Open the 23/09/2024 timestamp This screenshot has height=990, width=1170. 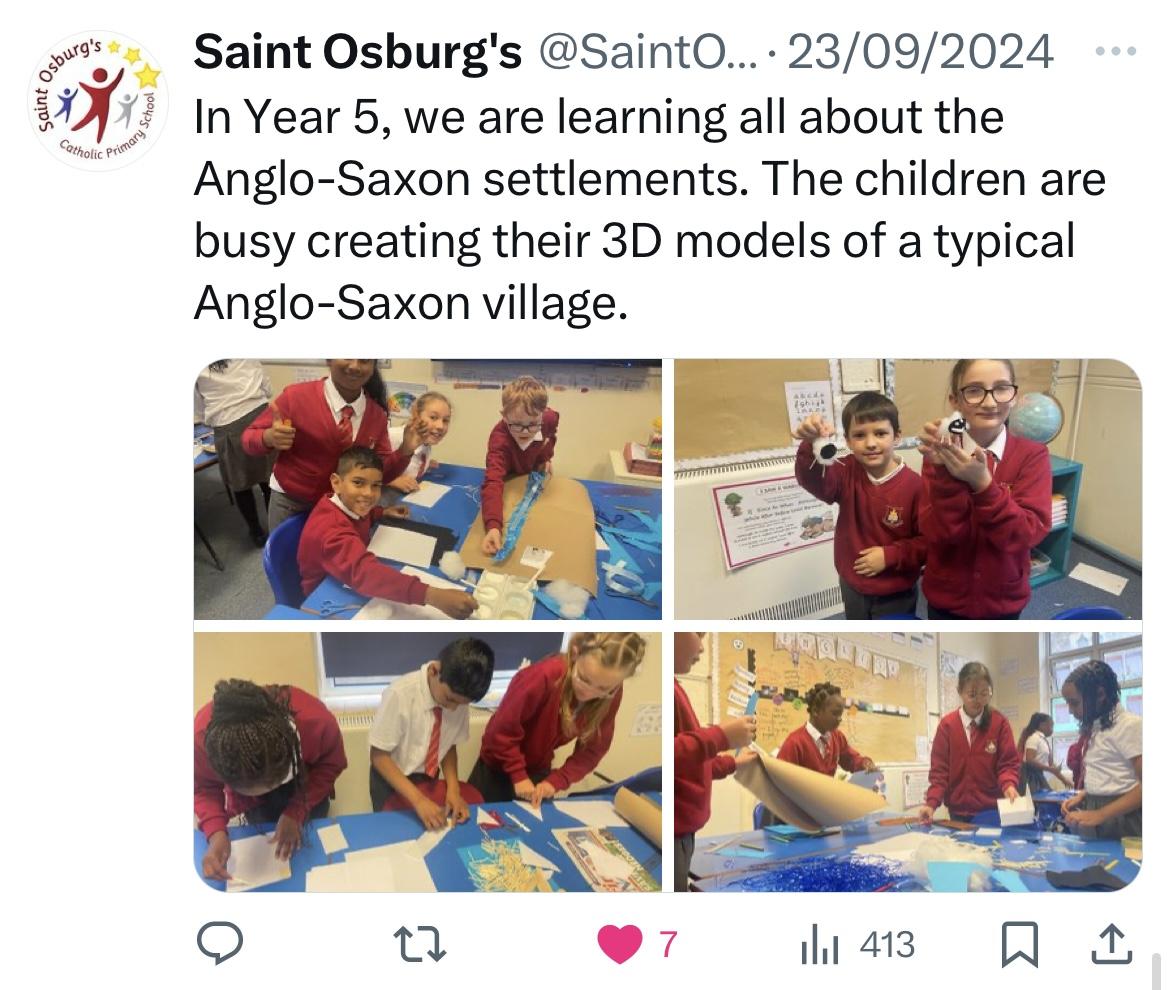(x=920, y=52)
